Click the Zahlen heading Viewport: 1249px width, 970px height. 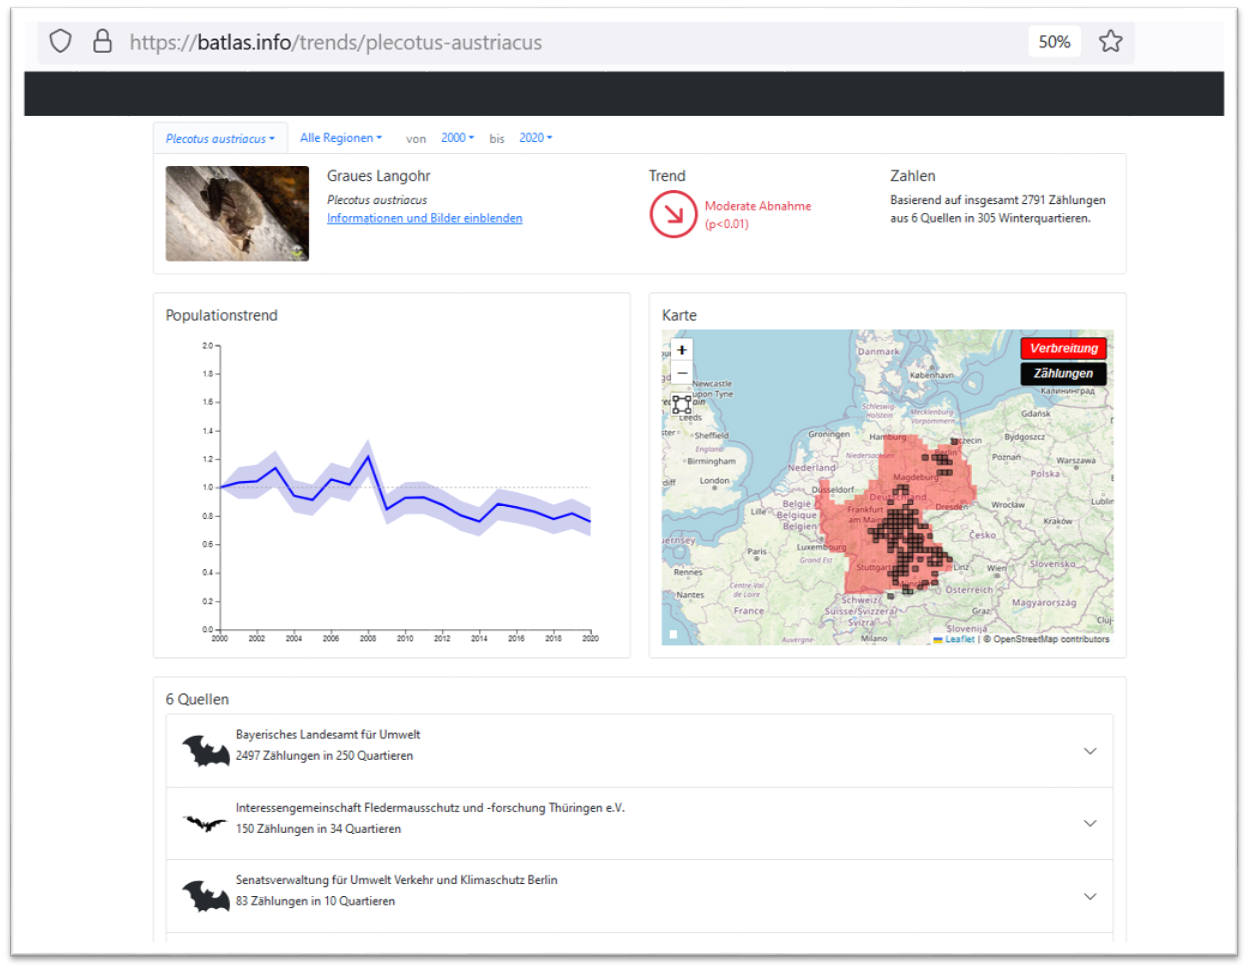913,176
